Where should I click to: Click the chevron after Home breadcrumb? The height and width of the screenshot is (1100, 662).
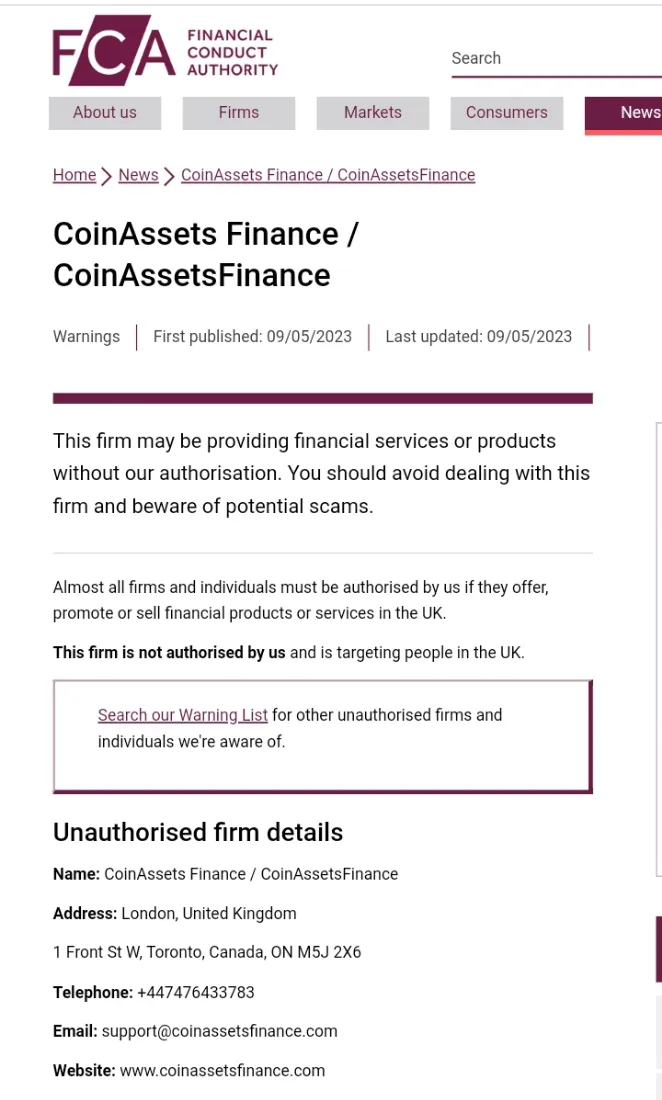click(x=107, y=176)
